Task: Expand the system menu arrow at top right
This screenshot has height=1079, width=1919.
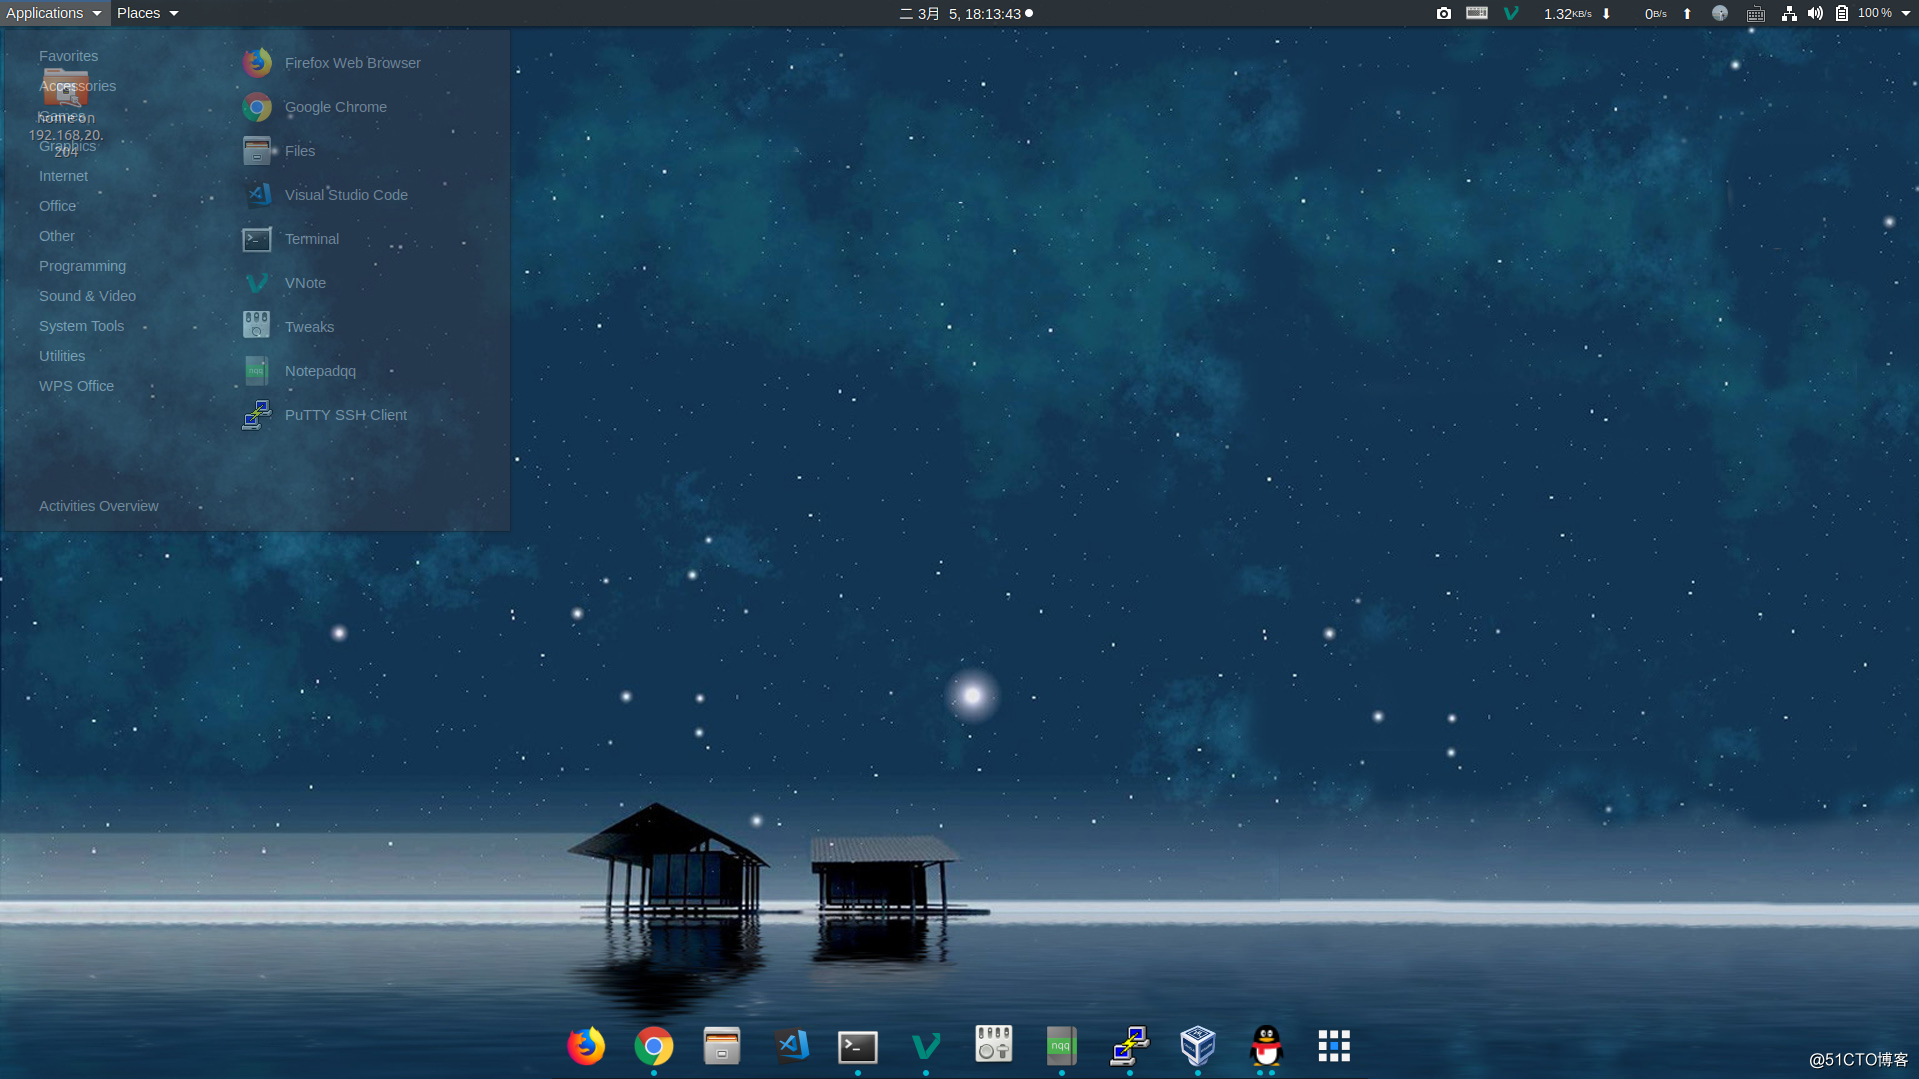Action: [1906, 13]
